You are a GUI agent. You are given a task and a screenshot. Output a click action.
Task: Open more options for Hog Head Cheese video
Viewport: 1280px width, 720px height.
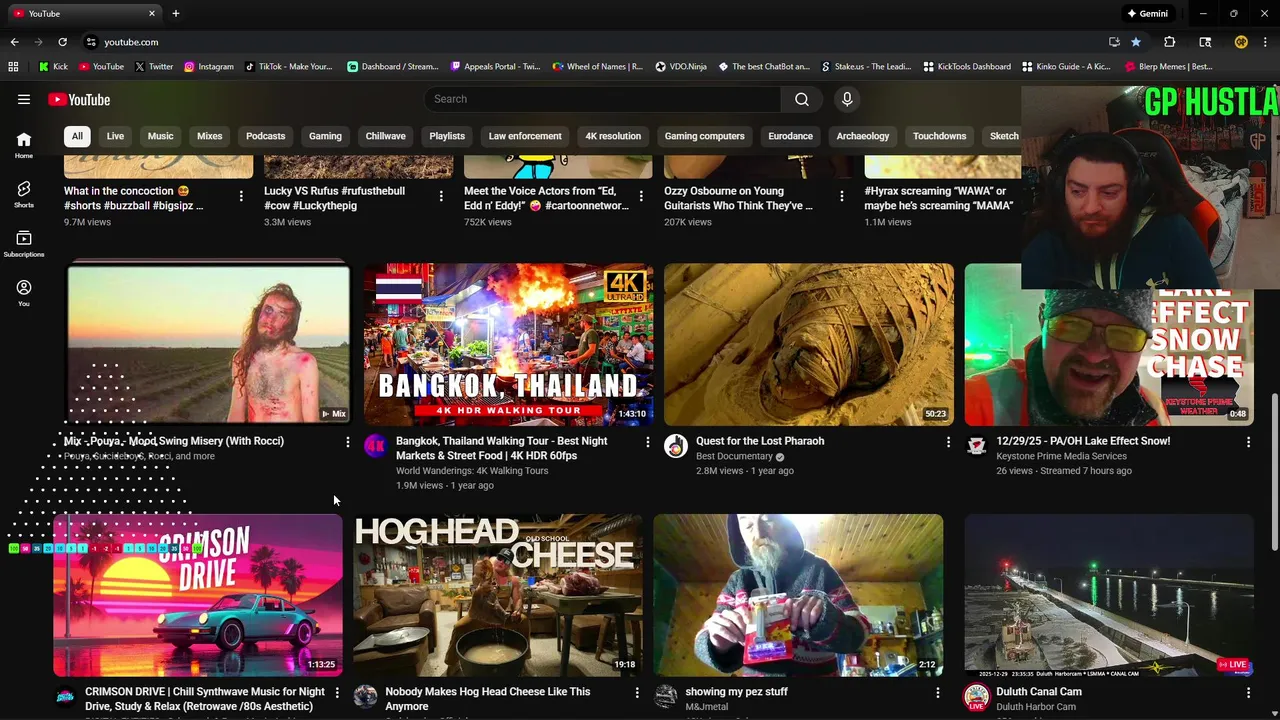pyautogui.click(x=637, y=692)
